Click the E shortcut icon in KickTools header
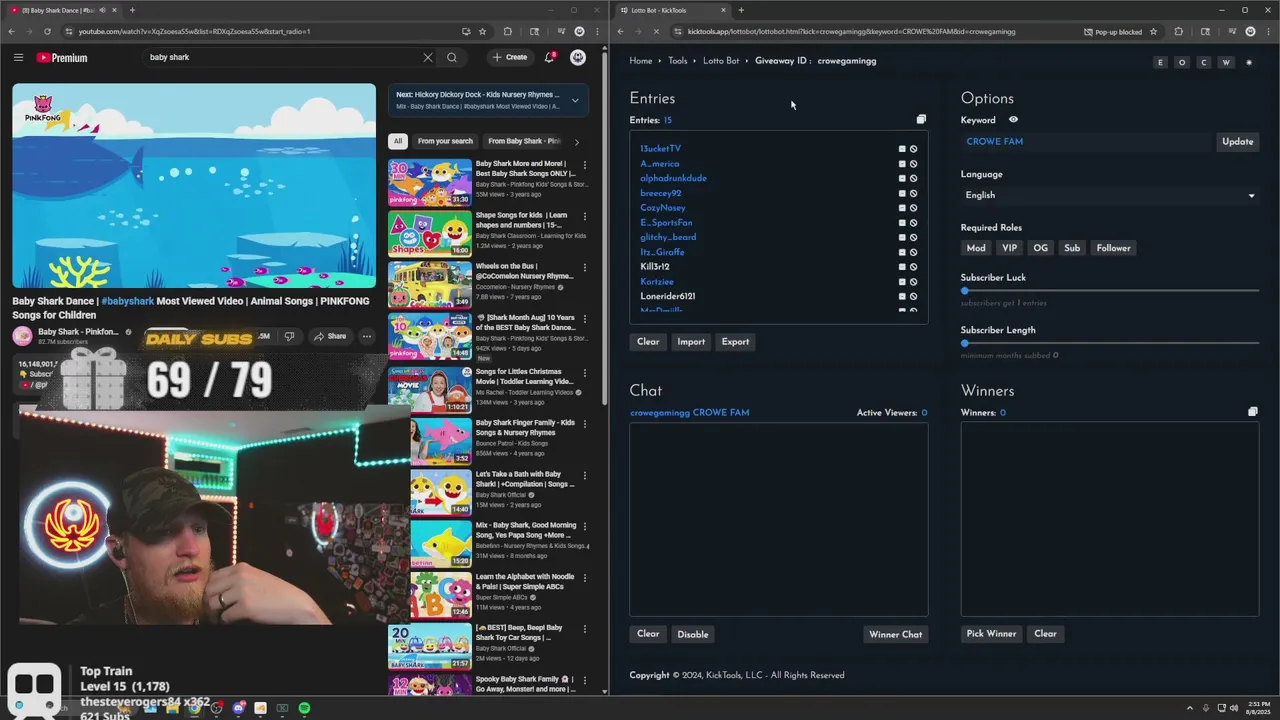The width and height of the screenshot is (1280, 720). (1160, 62)
